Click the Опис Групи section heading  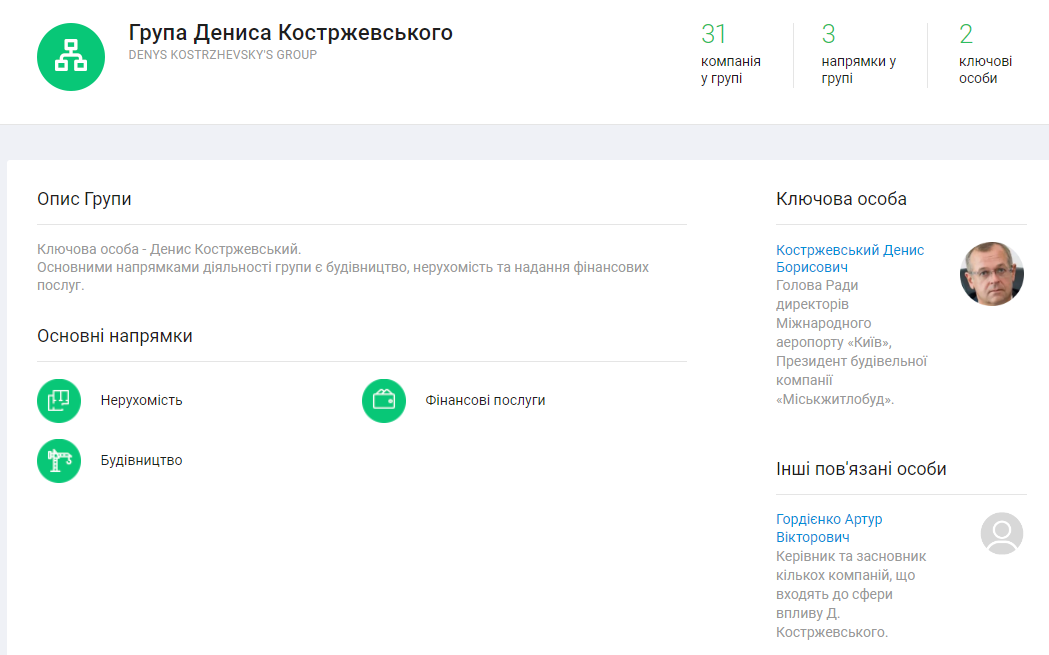(x=84, y=199)
